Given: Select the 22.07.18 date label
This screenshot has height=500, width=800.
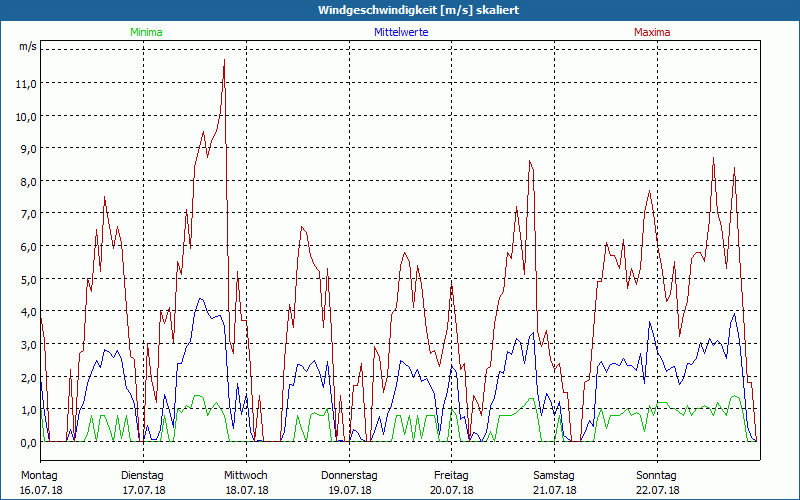Looking at the screenshot, I should coord(657,490).
